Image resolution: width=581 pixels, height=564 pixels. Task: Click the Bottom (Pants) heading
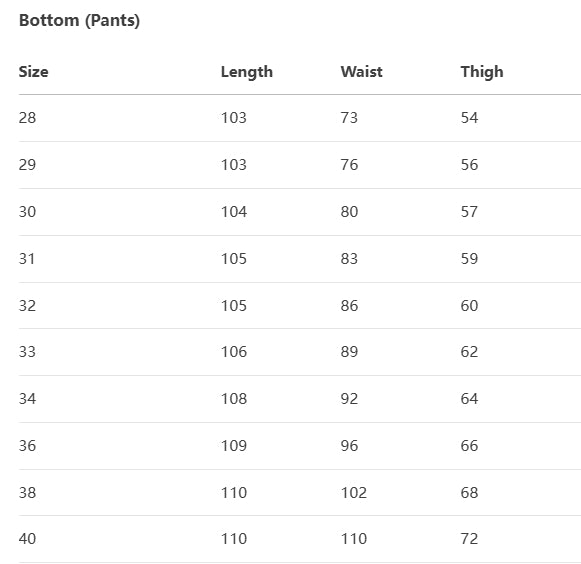(79, 20)
